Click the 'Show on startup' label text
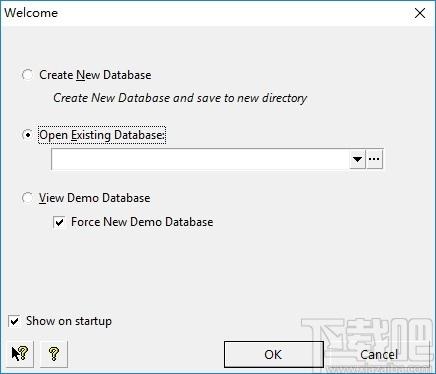The width and height of the screenshot is (436, 374). click(x=69, y=321)
